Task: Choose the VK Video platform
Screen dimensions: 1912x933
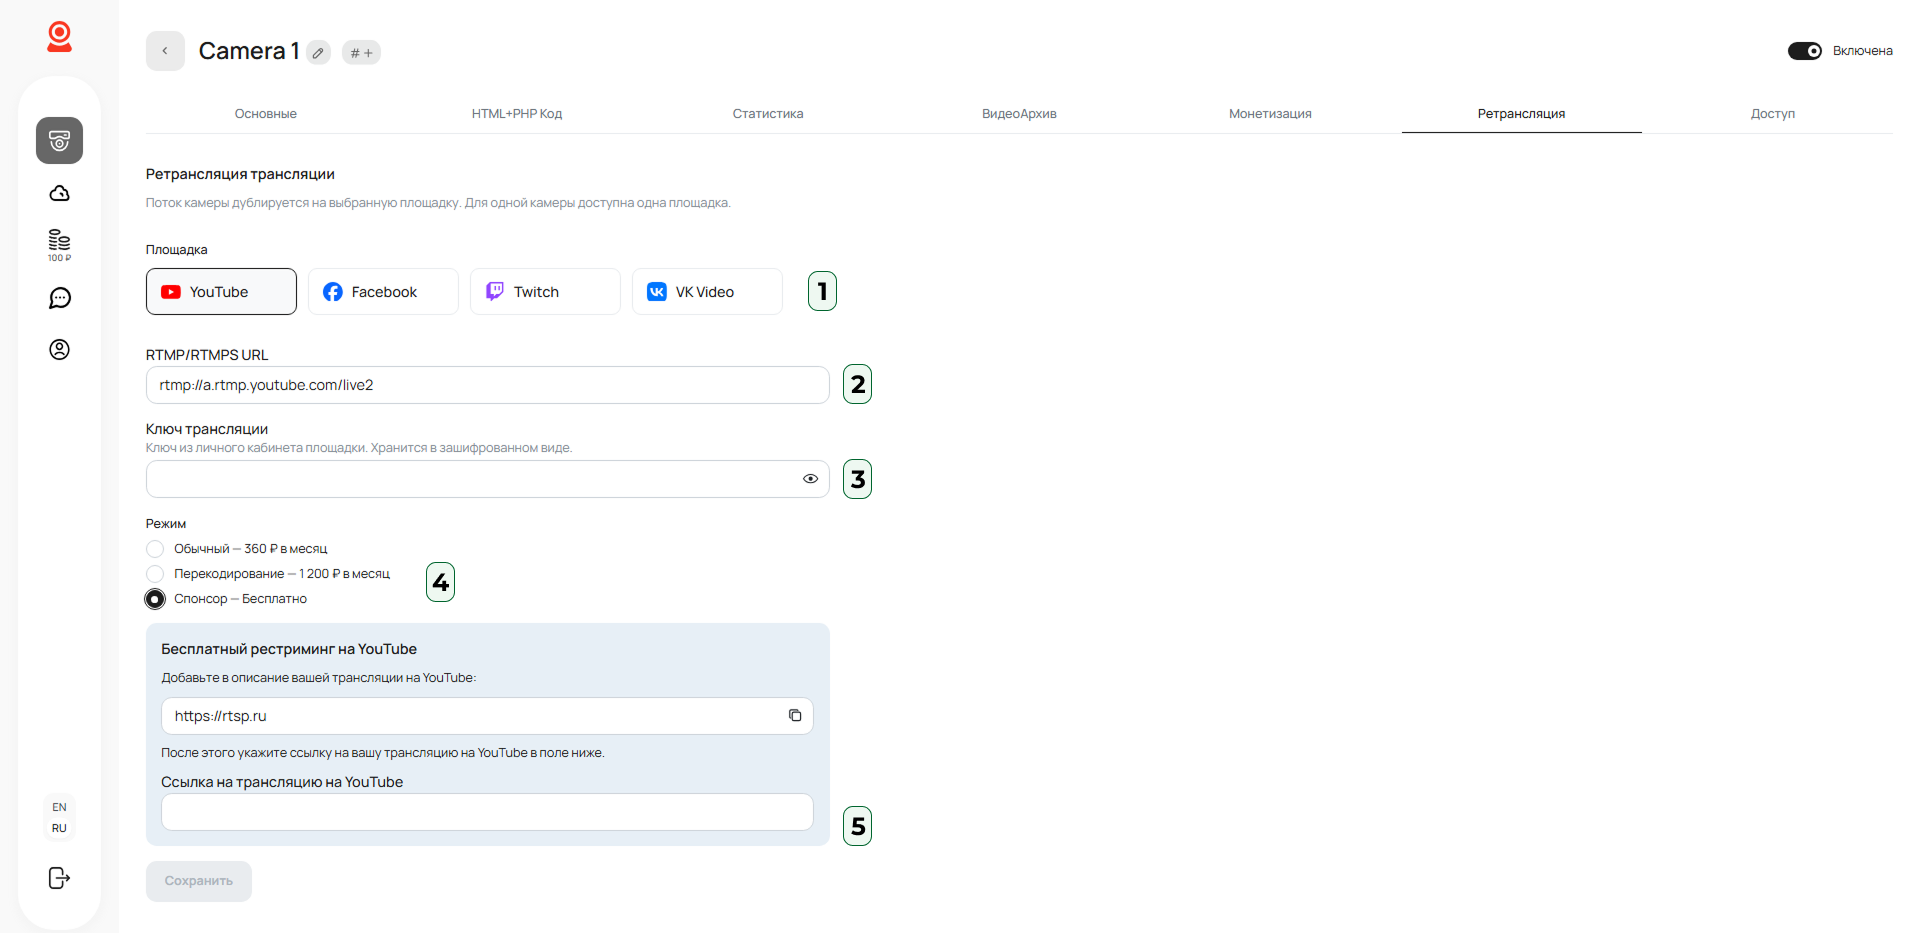Action: coord(707,292)
